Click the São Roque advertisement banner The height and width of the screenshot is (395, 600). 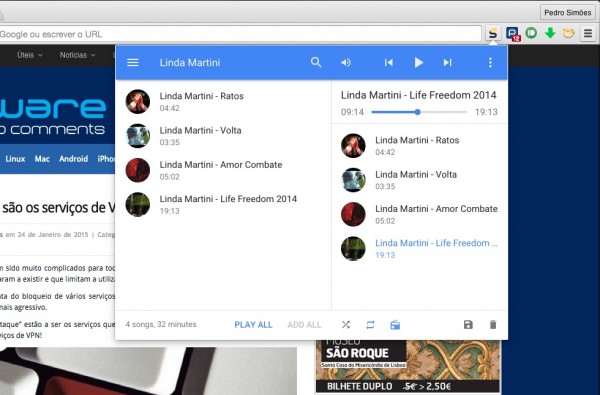click(408, 367)
